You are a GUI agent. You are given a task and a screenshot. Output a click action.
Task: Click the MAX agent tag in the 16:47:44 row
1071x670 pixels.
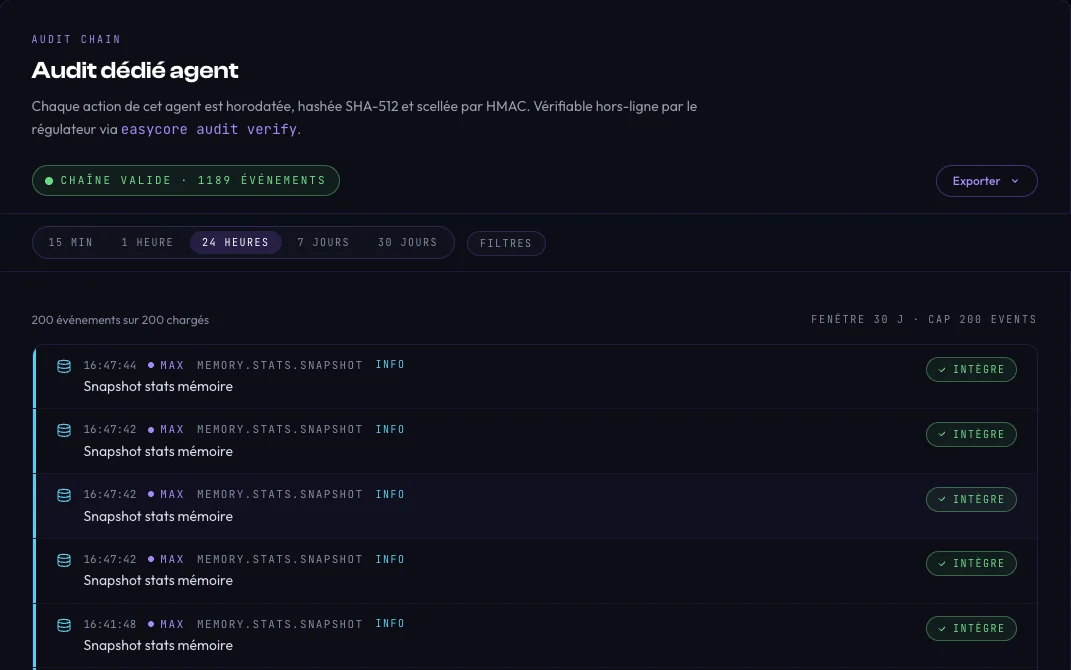click(166, 365)
